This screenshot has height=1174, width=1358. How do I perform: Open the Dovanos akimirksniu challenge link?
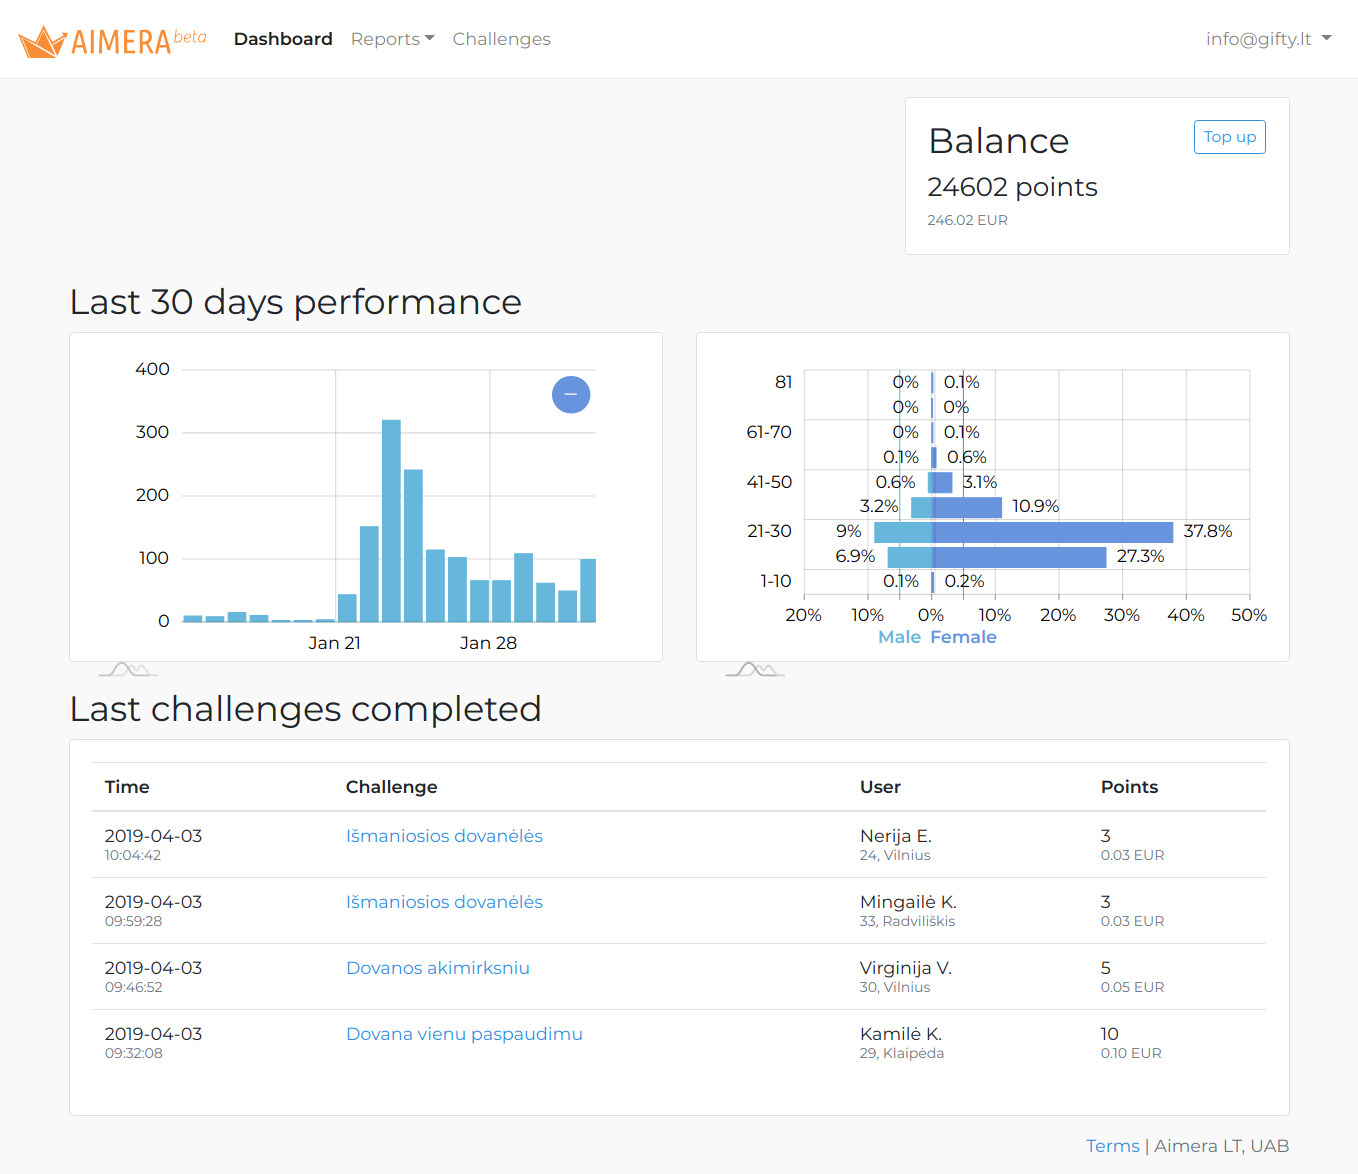pos(438,968)
